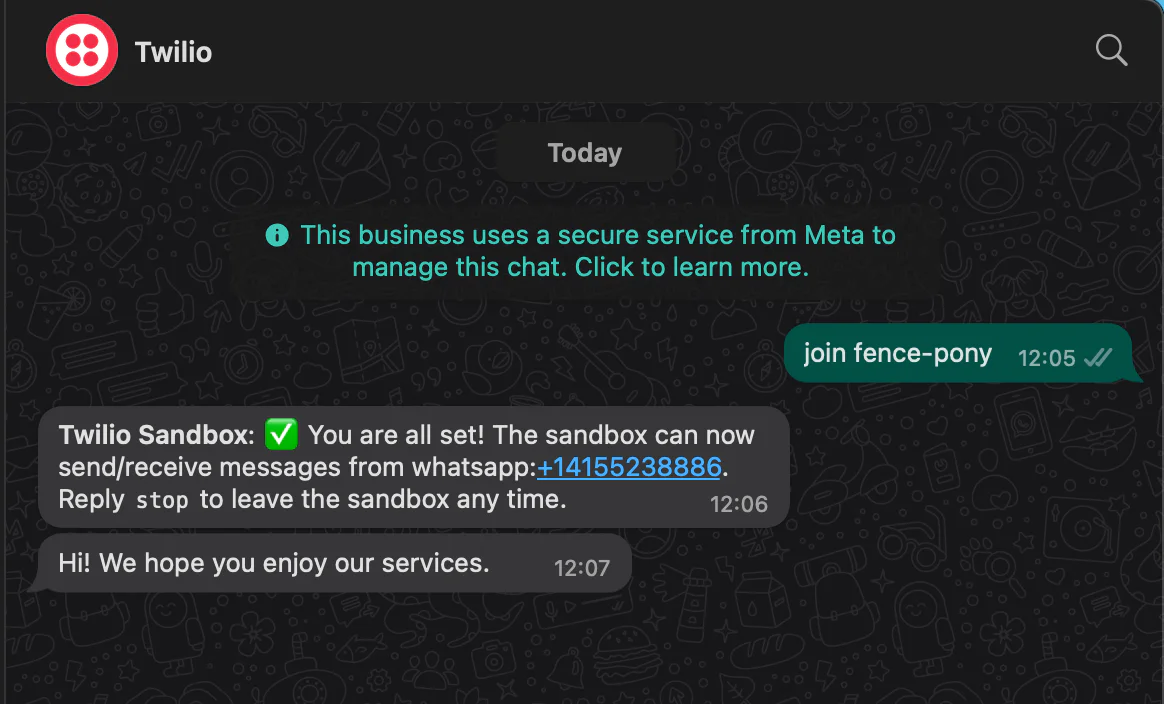Screen dimensions: 1164x704
Task: Click "Reply stop to leave the sandbox" line
Action: coord(313,499)
